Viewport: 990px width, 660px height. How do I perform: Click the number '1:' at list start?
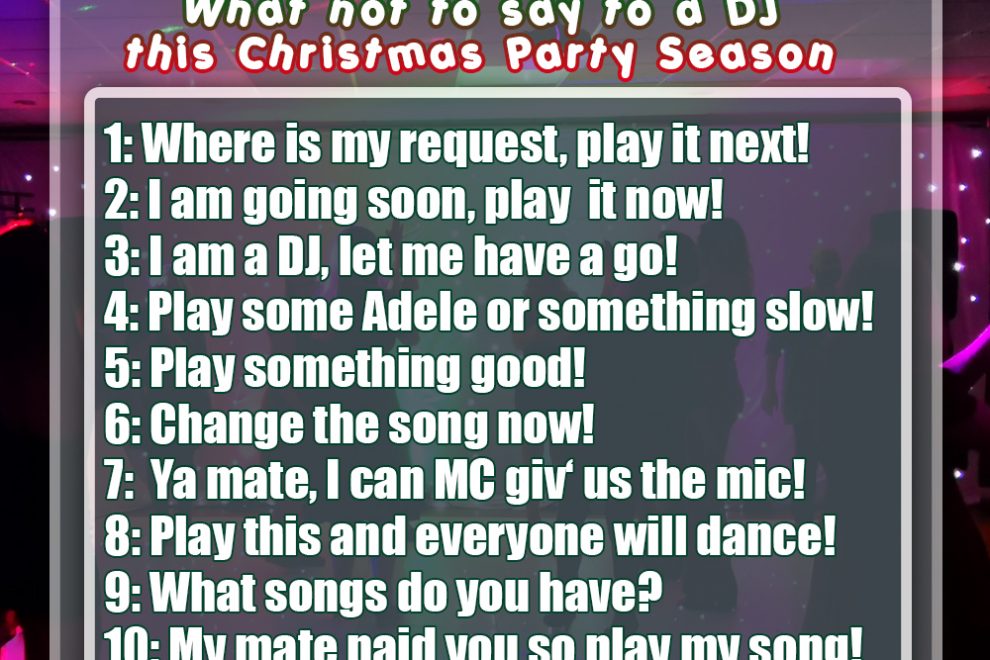tap(119, 144)
